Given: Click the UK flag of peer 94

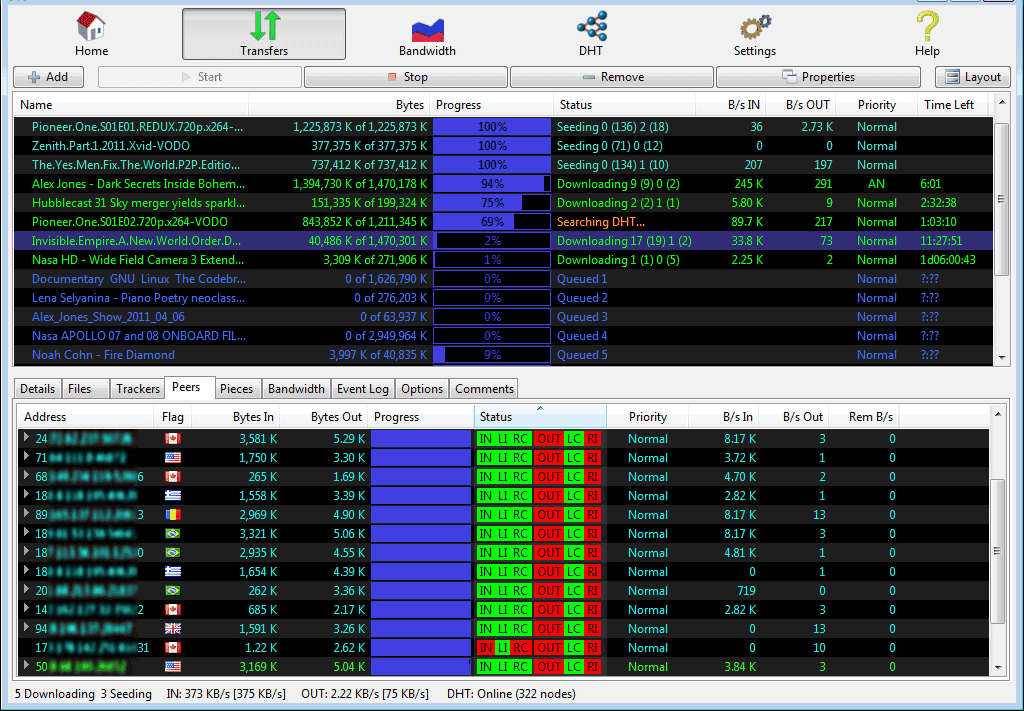Looking at the screenshot, I should click(173, 629).
